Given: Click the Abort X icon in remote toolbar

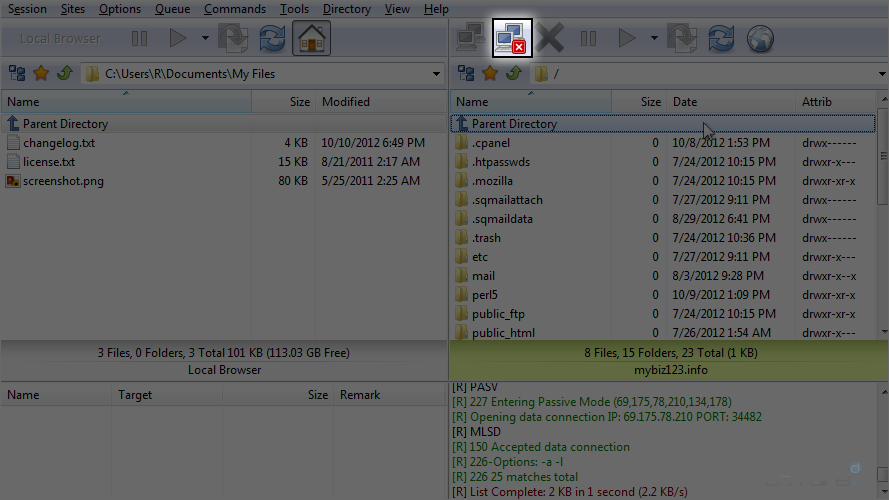Looking at the screenshot, I should tap(550, 39).
